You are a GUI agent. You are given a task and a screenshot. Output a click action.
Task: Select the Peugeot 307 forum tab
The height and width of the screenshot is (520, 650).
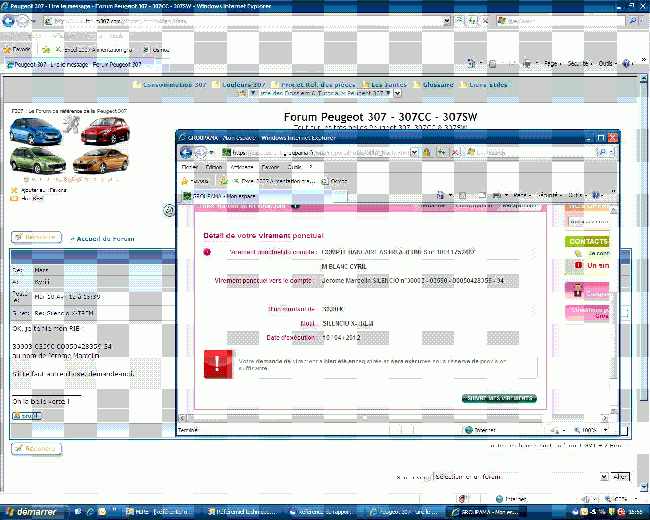pyautogui.click(x=78, y=65)
